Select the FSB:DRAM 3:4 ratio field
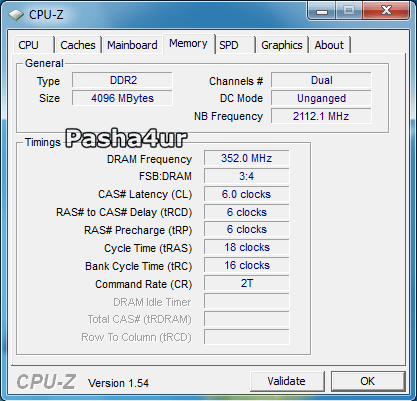417x401 pixels. coord(247,176)
